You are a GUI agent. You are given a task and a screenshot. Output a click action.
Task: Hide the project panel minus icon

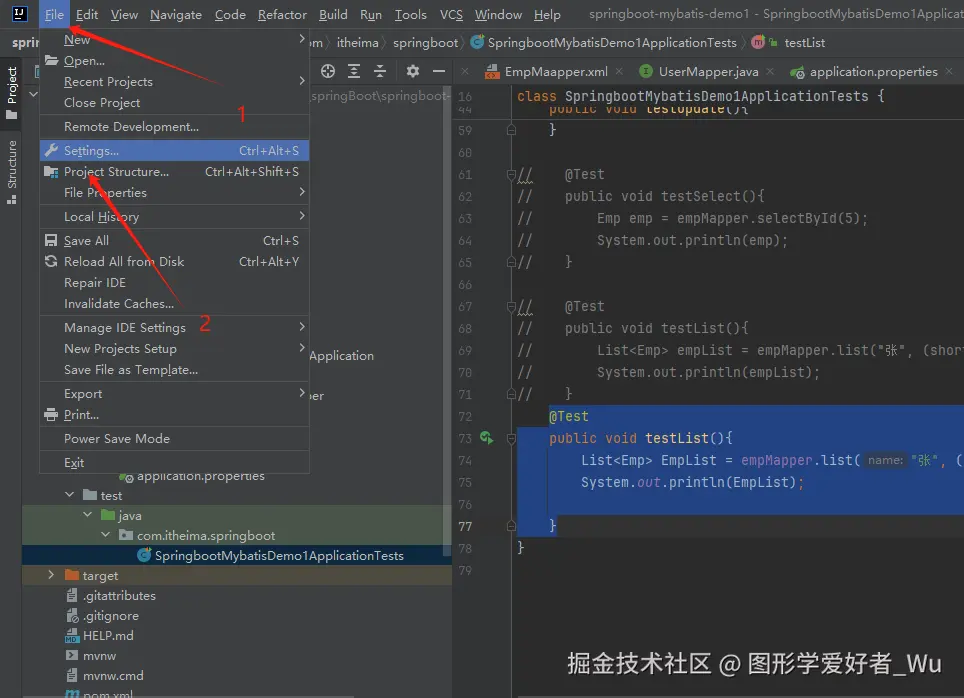click(438, 71)
